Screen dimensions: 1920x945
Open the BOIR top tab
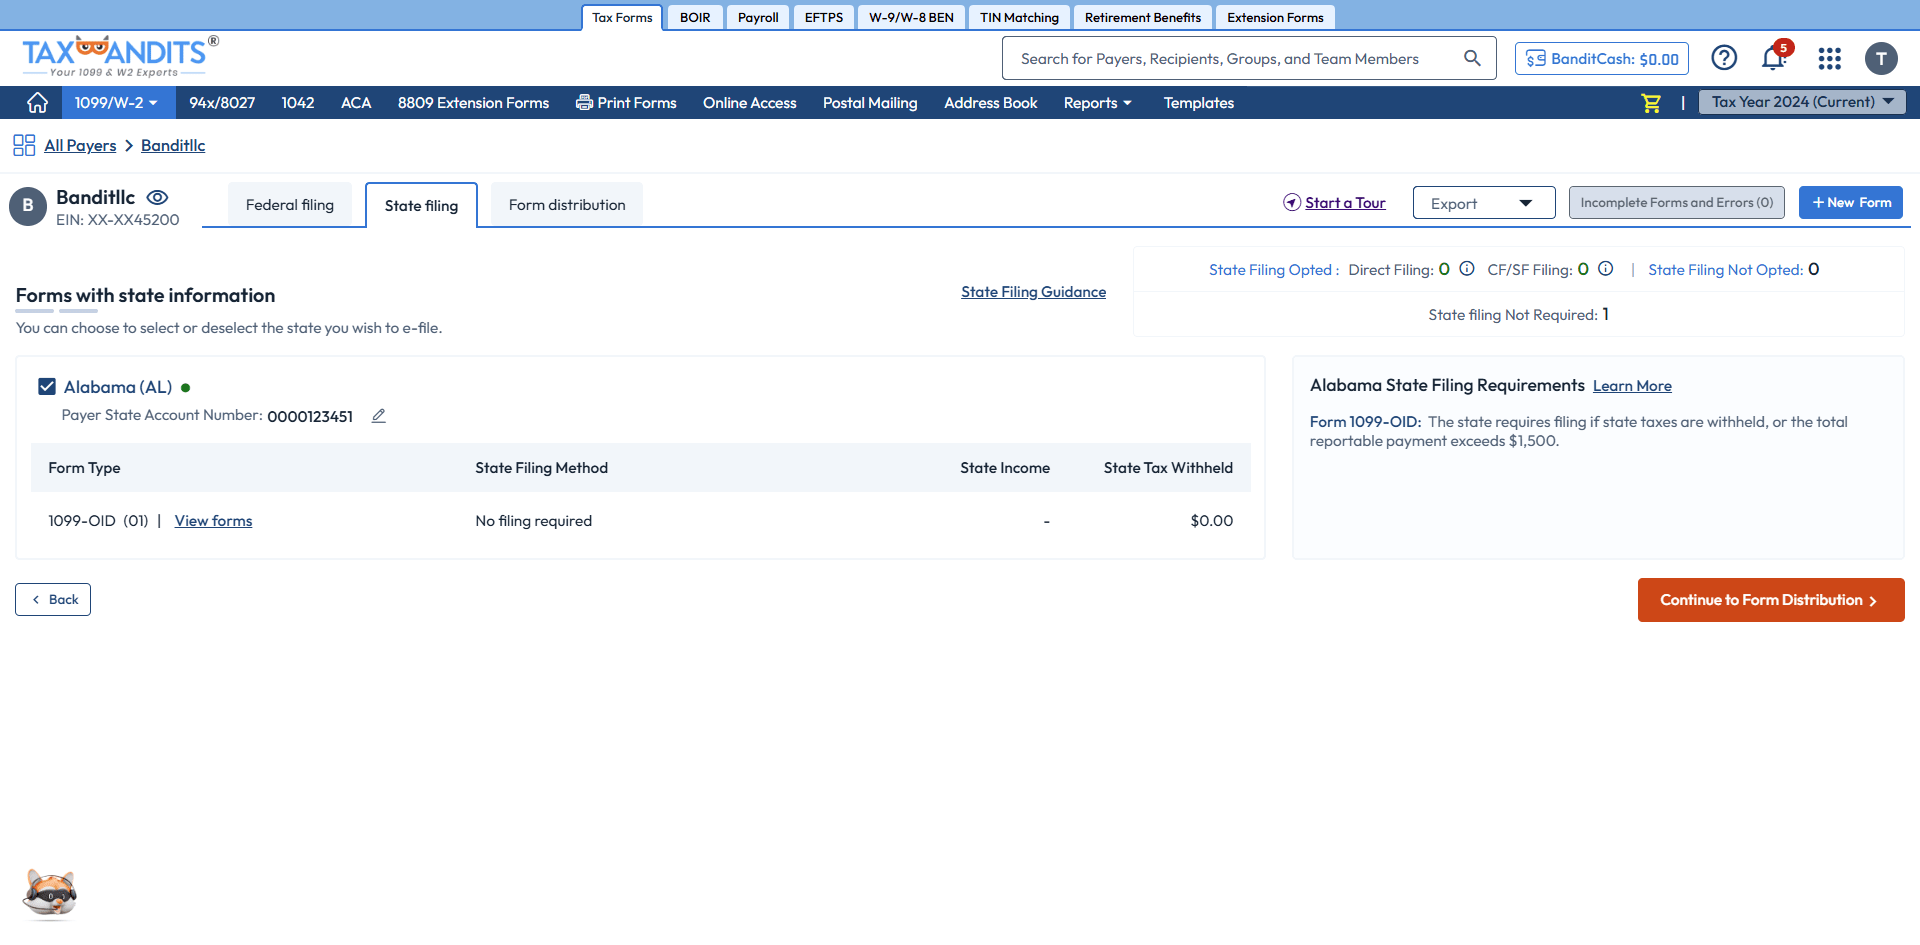(x=695, y=17)
